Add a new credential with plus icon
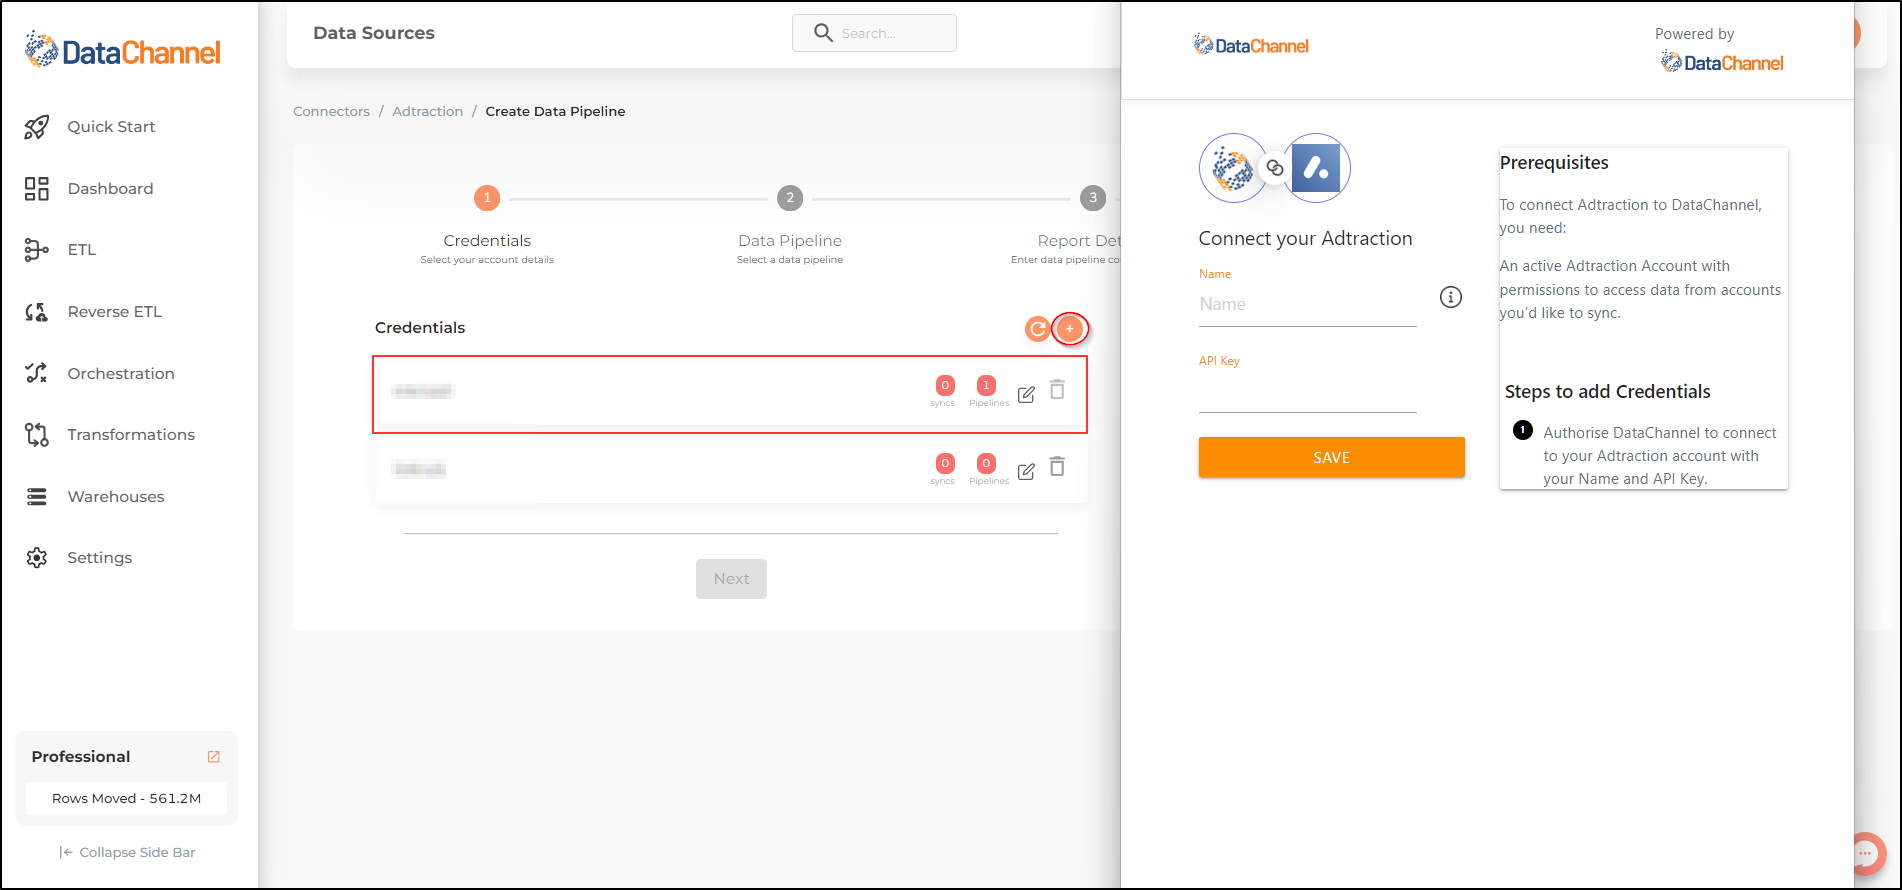The width and height of the screenshot is (1902, 890). tap(1070, 329)
